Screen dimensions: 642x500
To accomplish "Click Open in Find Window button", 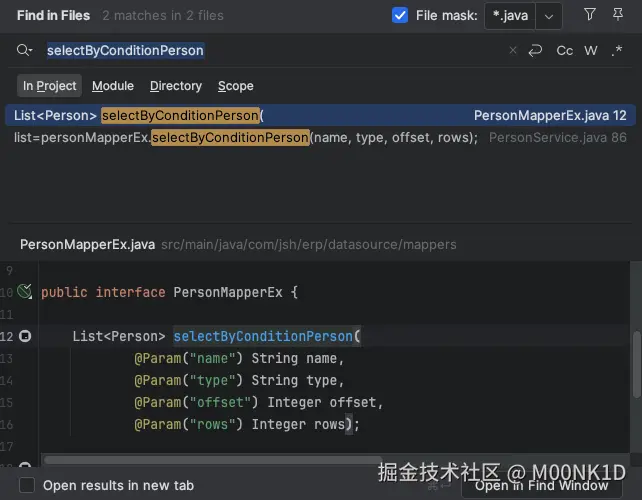I will (541, 486).
